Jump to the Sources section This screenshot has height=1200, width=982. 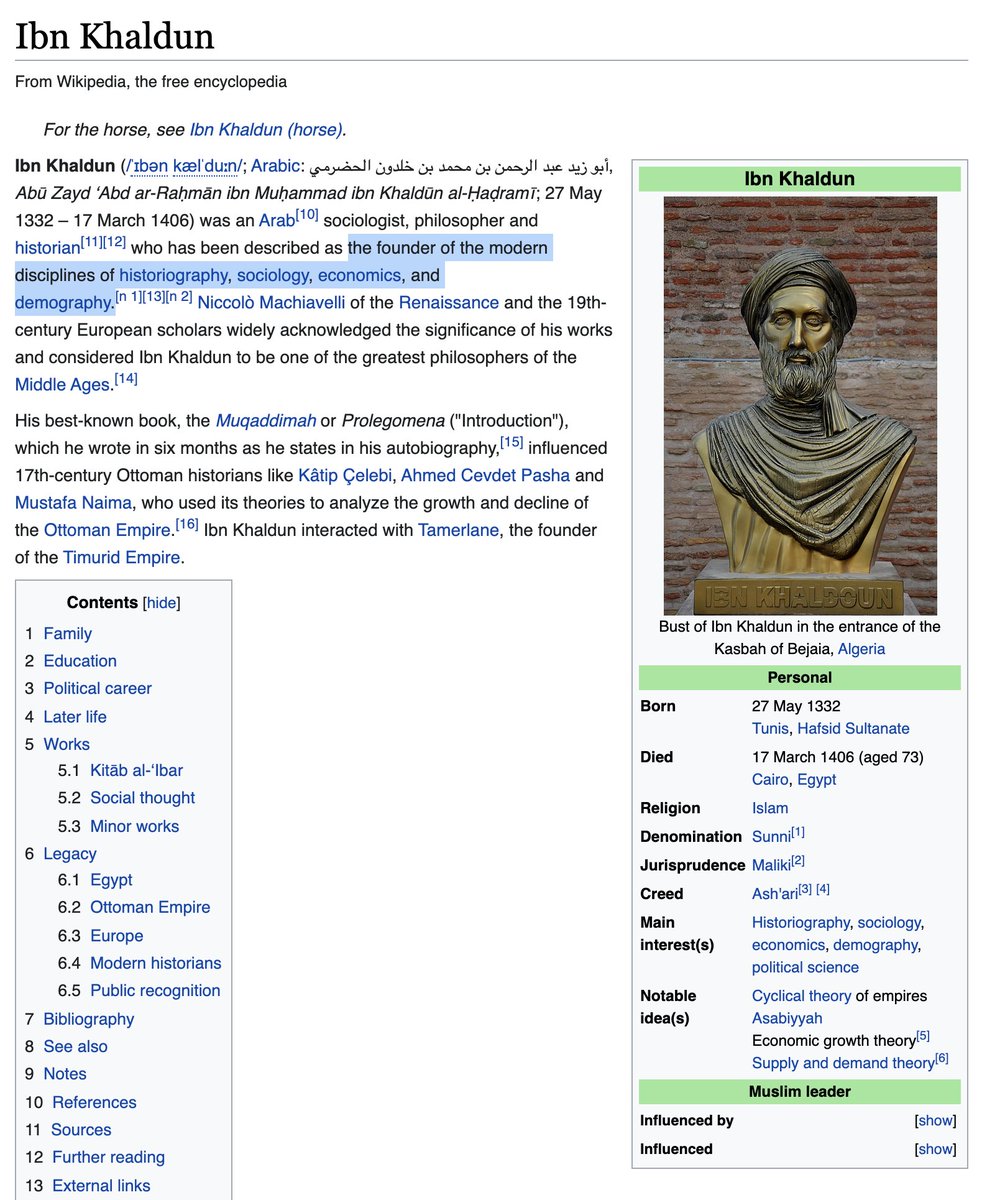tap(81, 1129)
